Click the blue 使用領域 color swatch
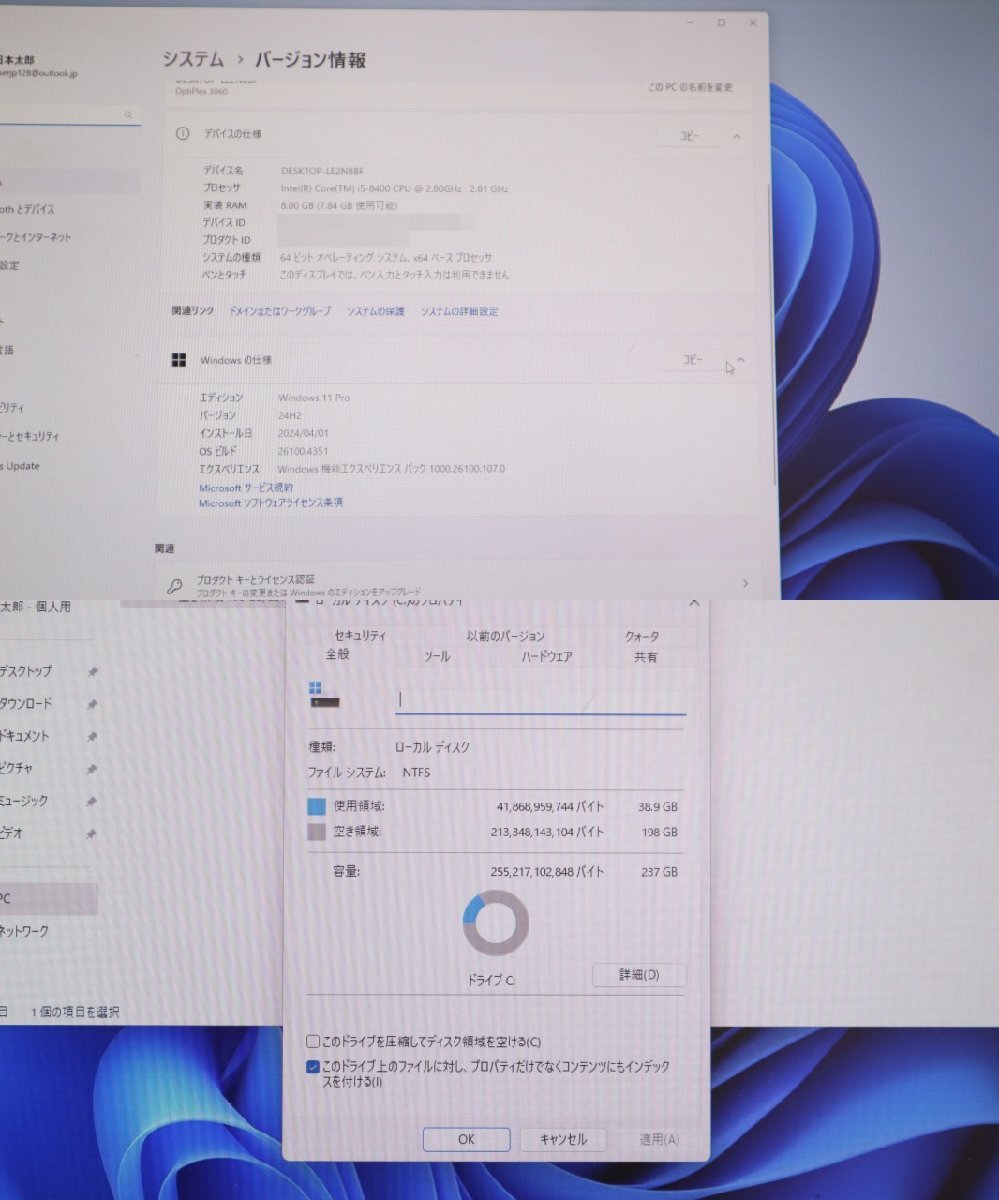Viewport: 999px width, 1200px height. point(317,807)
